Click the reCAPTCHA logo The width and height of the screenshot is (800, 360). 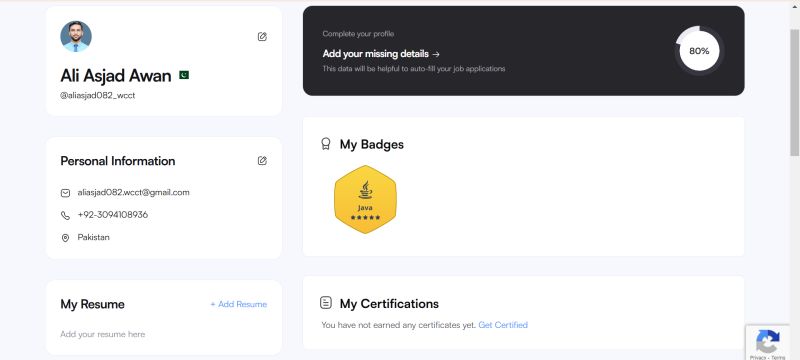click(768, 342)
